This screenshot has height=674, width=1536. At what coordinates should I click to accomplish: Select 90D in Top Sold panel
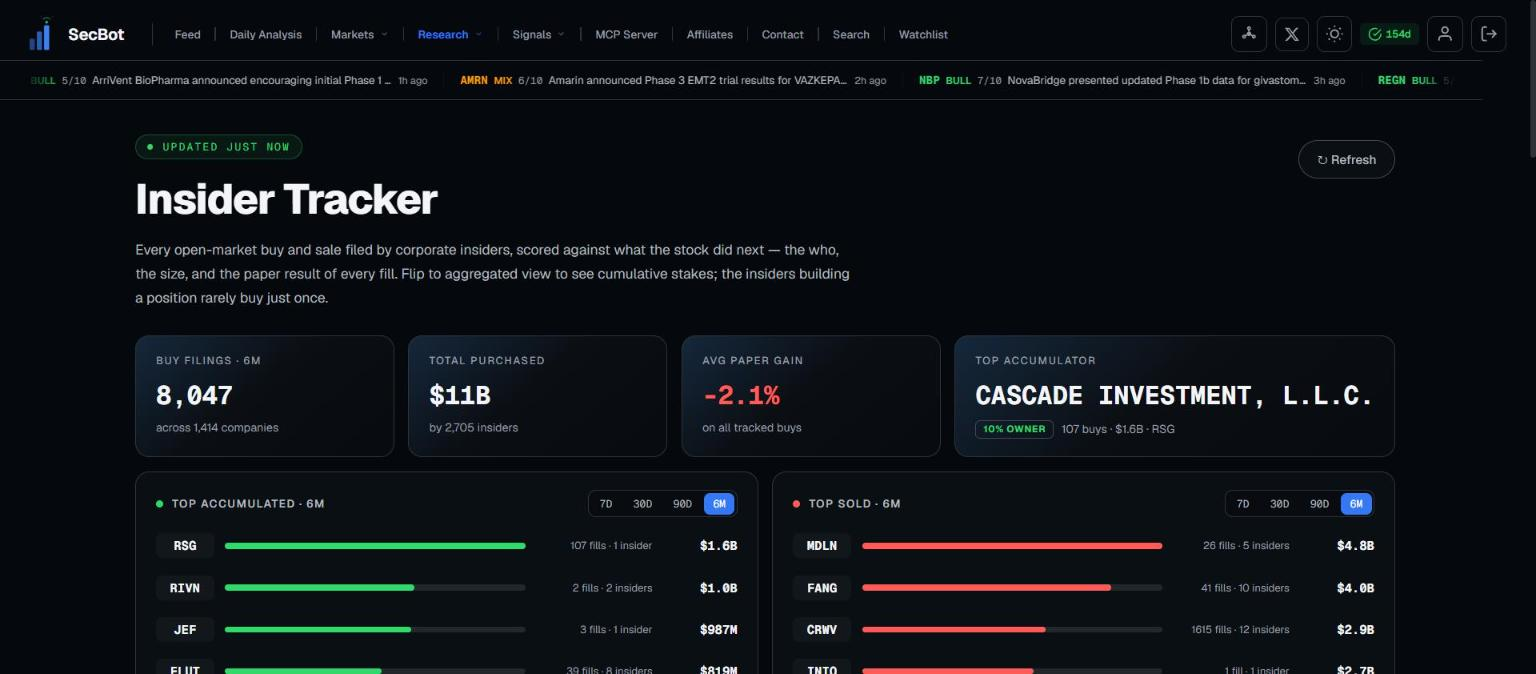[1319, 504]
